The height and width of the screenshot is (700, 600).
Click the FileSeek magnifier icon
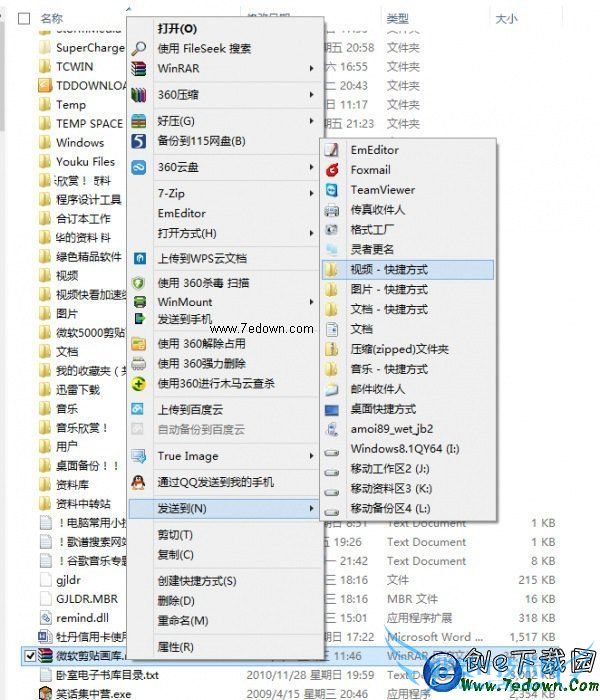click(139, 48)
